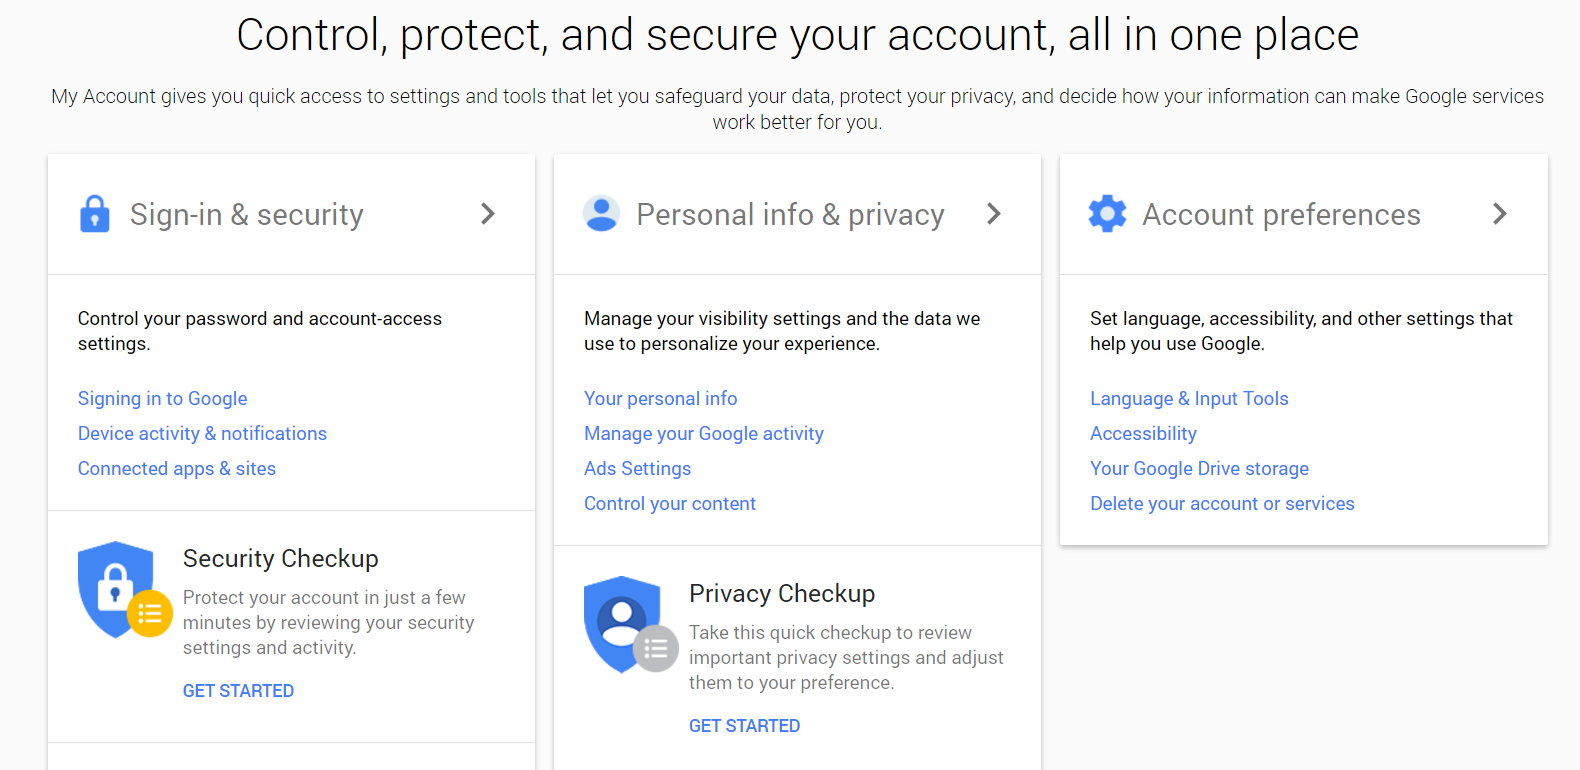Expand Account preferences chevron arrow
The image size is (1580, 770).
click(x=1500, y=214)
